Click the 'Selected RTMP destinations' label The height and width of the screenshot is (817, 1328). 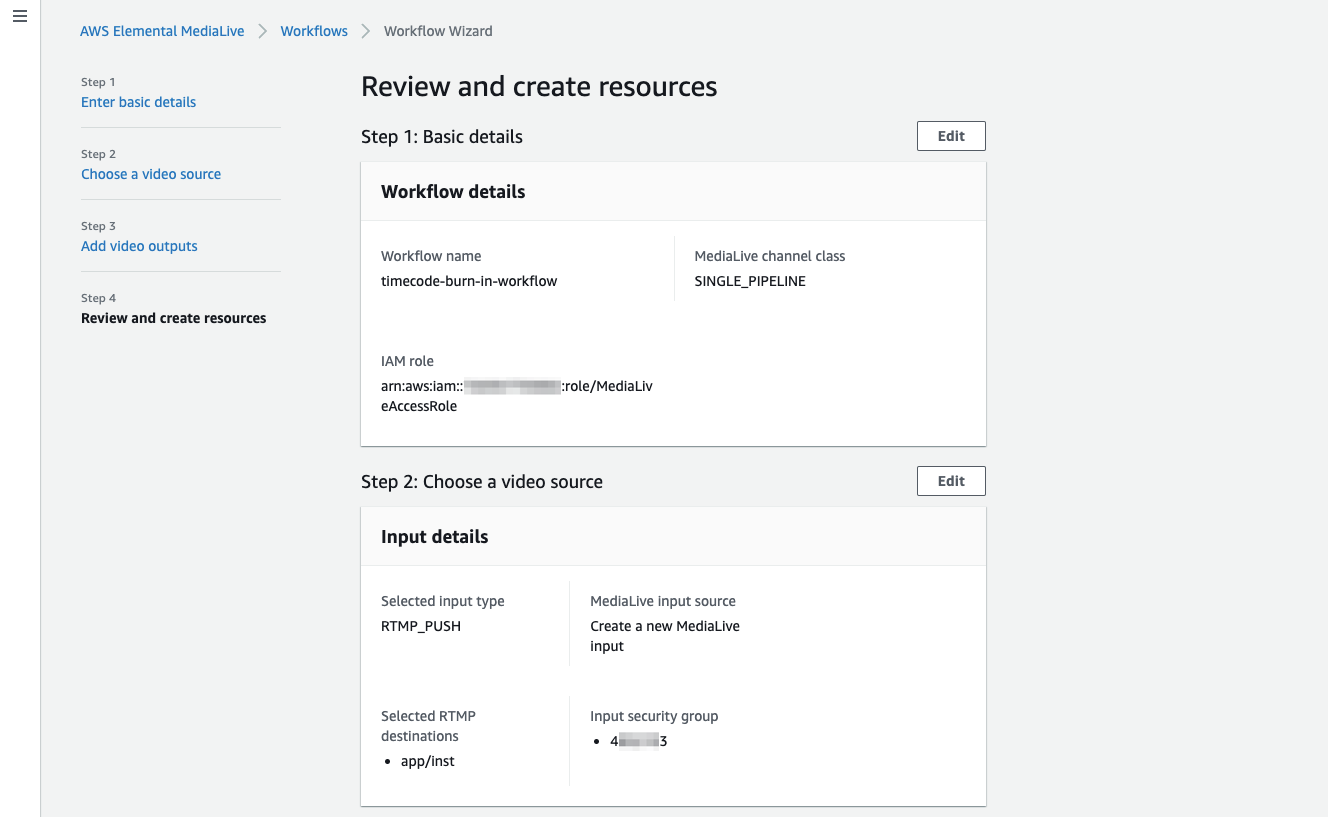[x=428, y=726]
